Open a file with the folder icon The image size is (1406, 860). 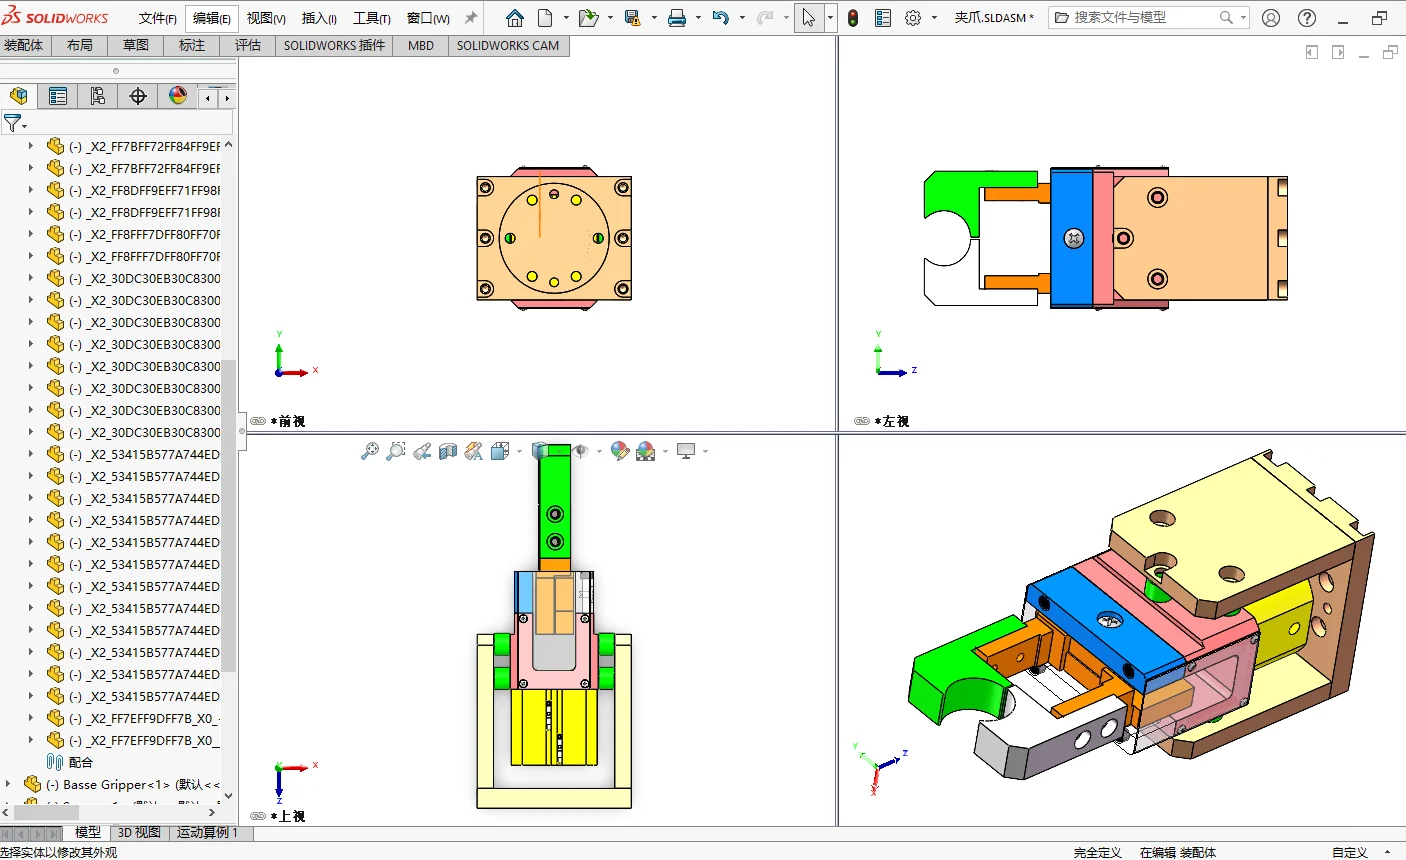(588, 18)
